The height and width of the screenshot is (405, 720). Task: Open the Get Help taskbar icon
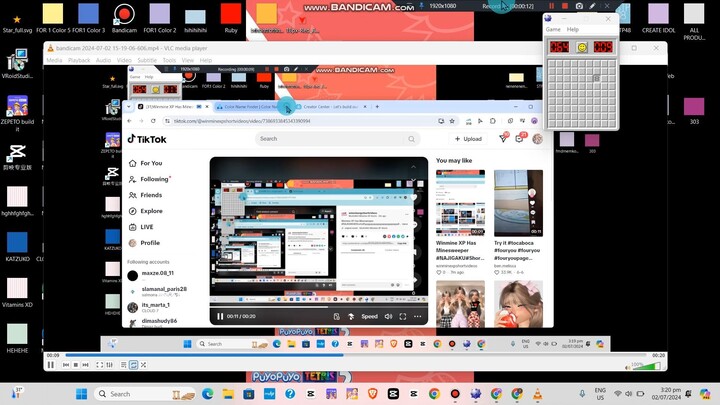coord(290,394)
